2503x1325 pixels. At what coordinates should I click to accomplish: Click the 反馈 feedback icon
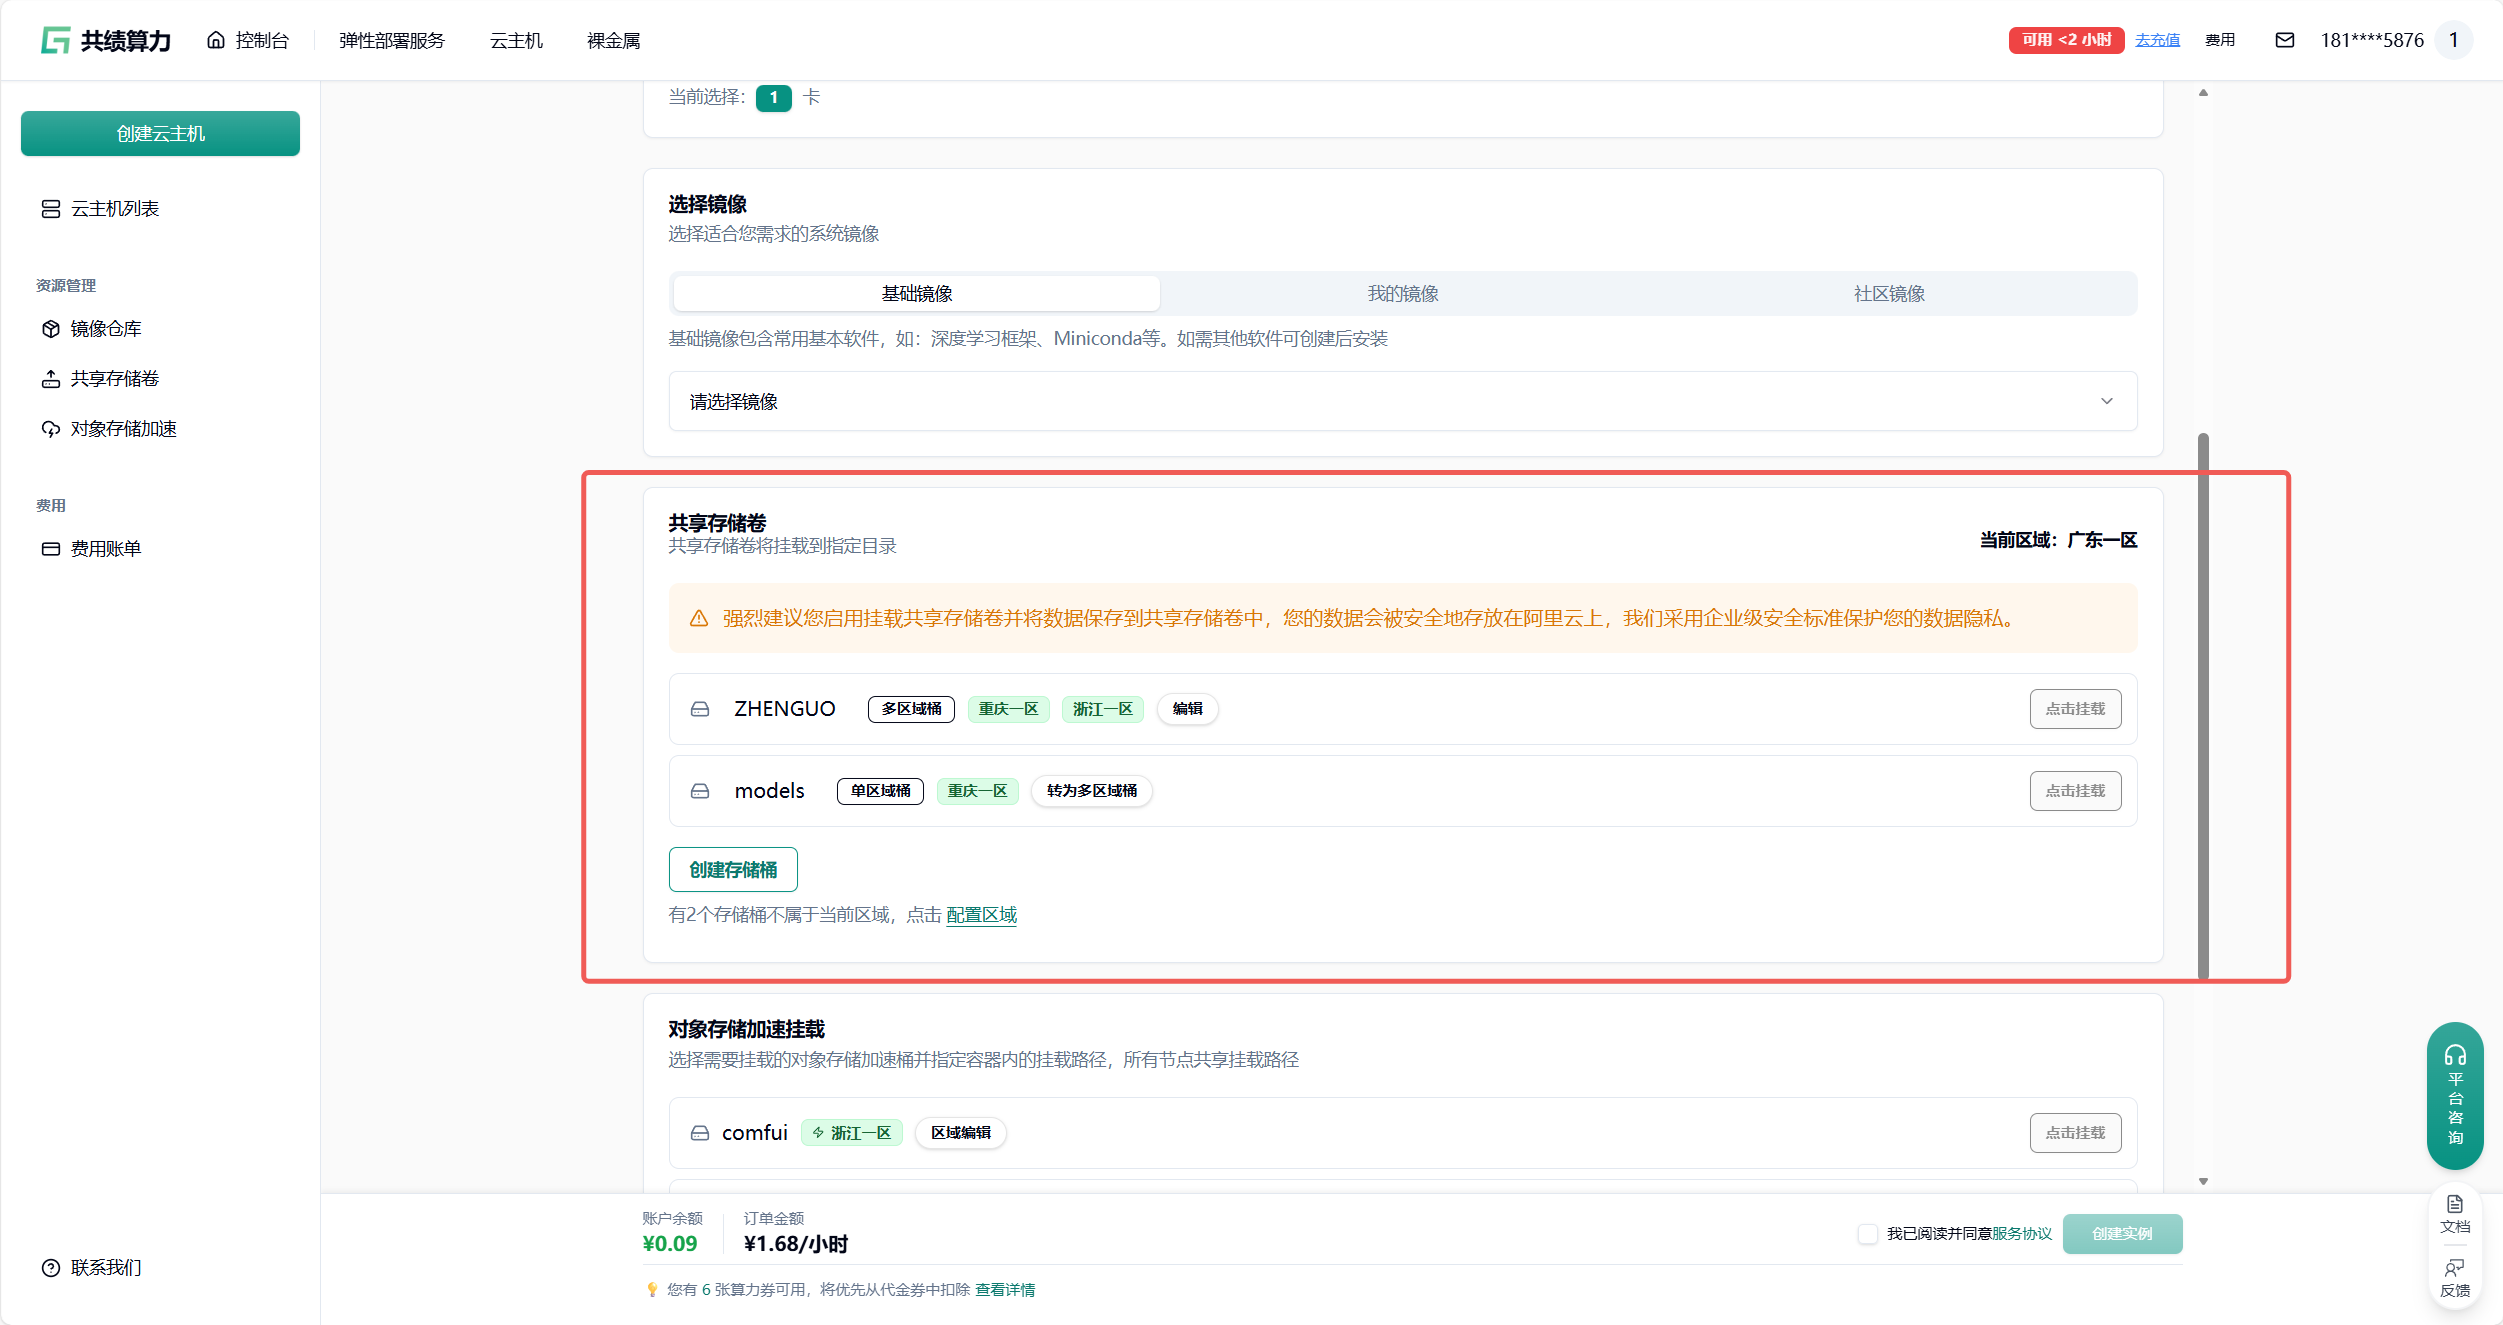click(2454, 1277)
